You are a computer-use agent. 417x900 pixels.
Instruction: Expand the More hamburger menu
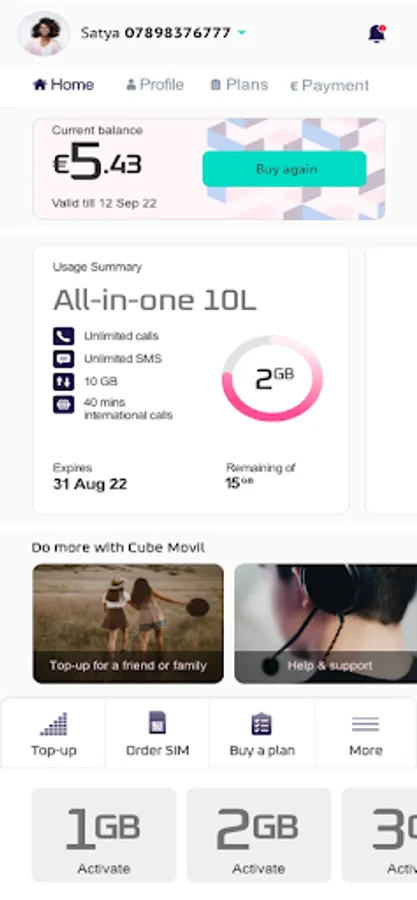pos(365,724)
